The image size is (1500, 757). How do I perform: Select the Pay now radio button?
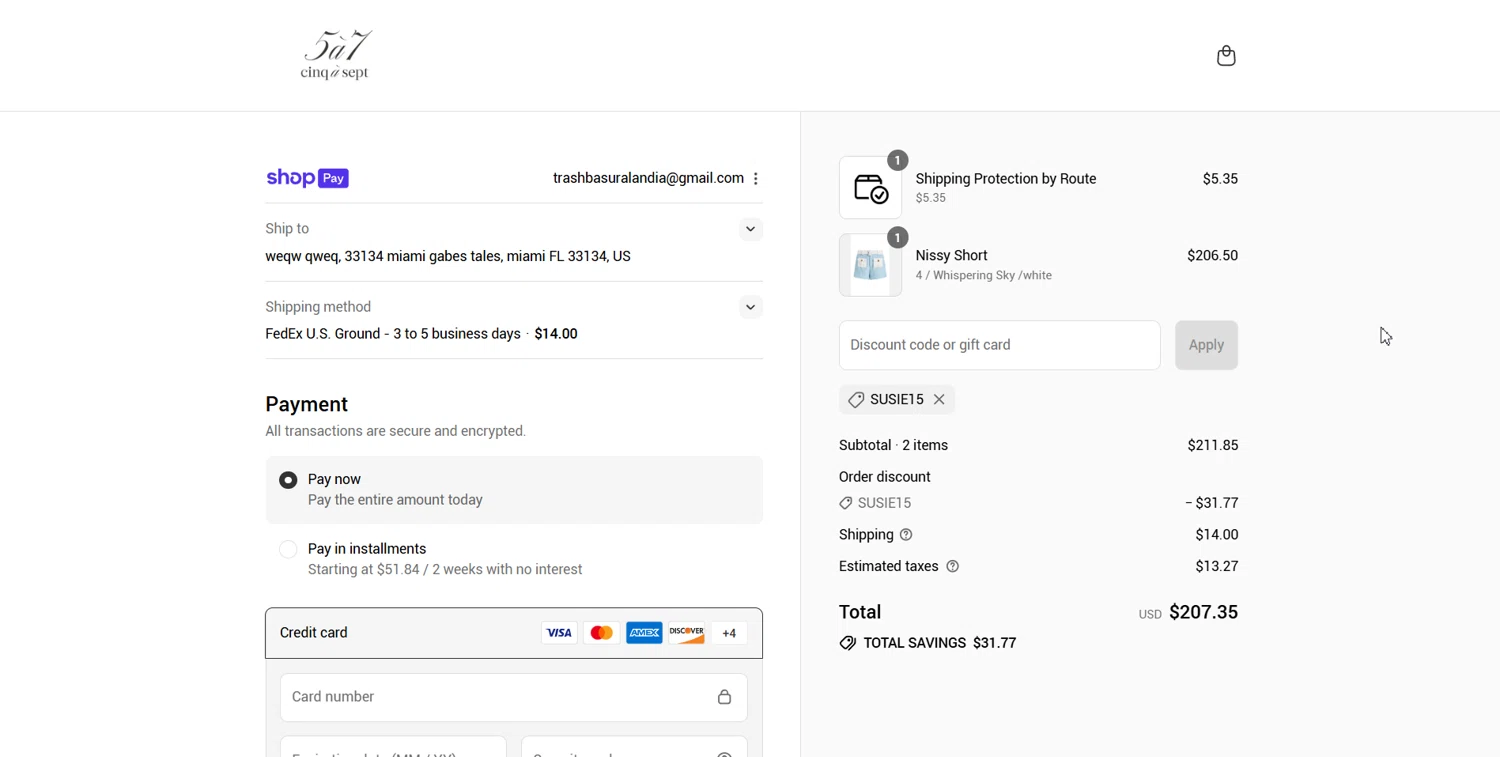pos(288,480)
